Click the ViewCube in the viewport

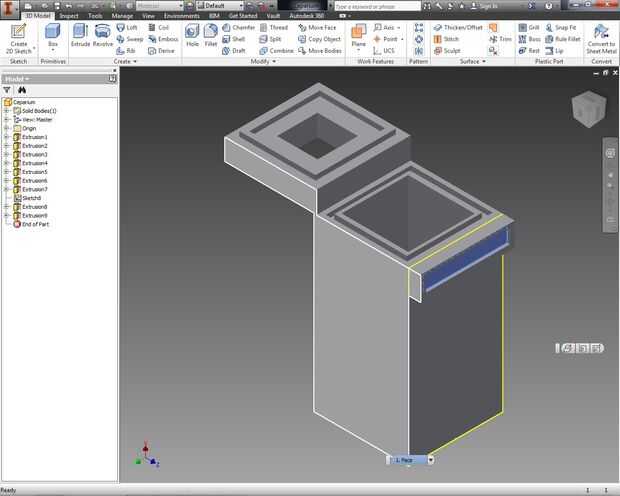tap(589, 109)
